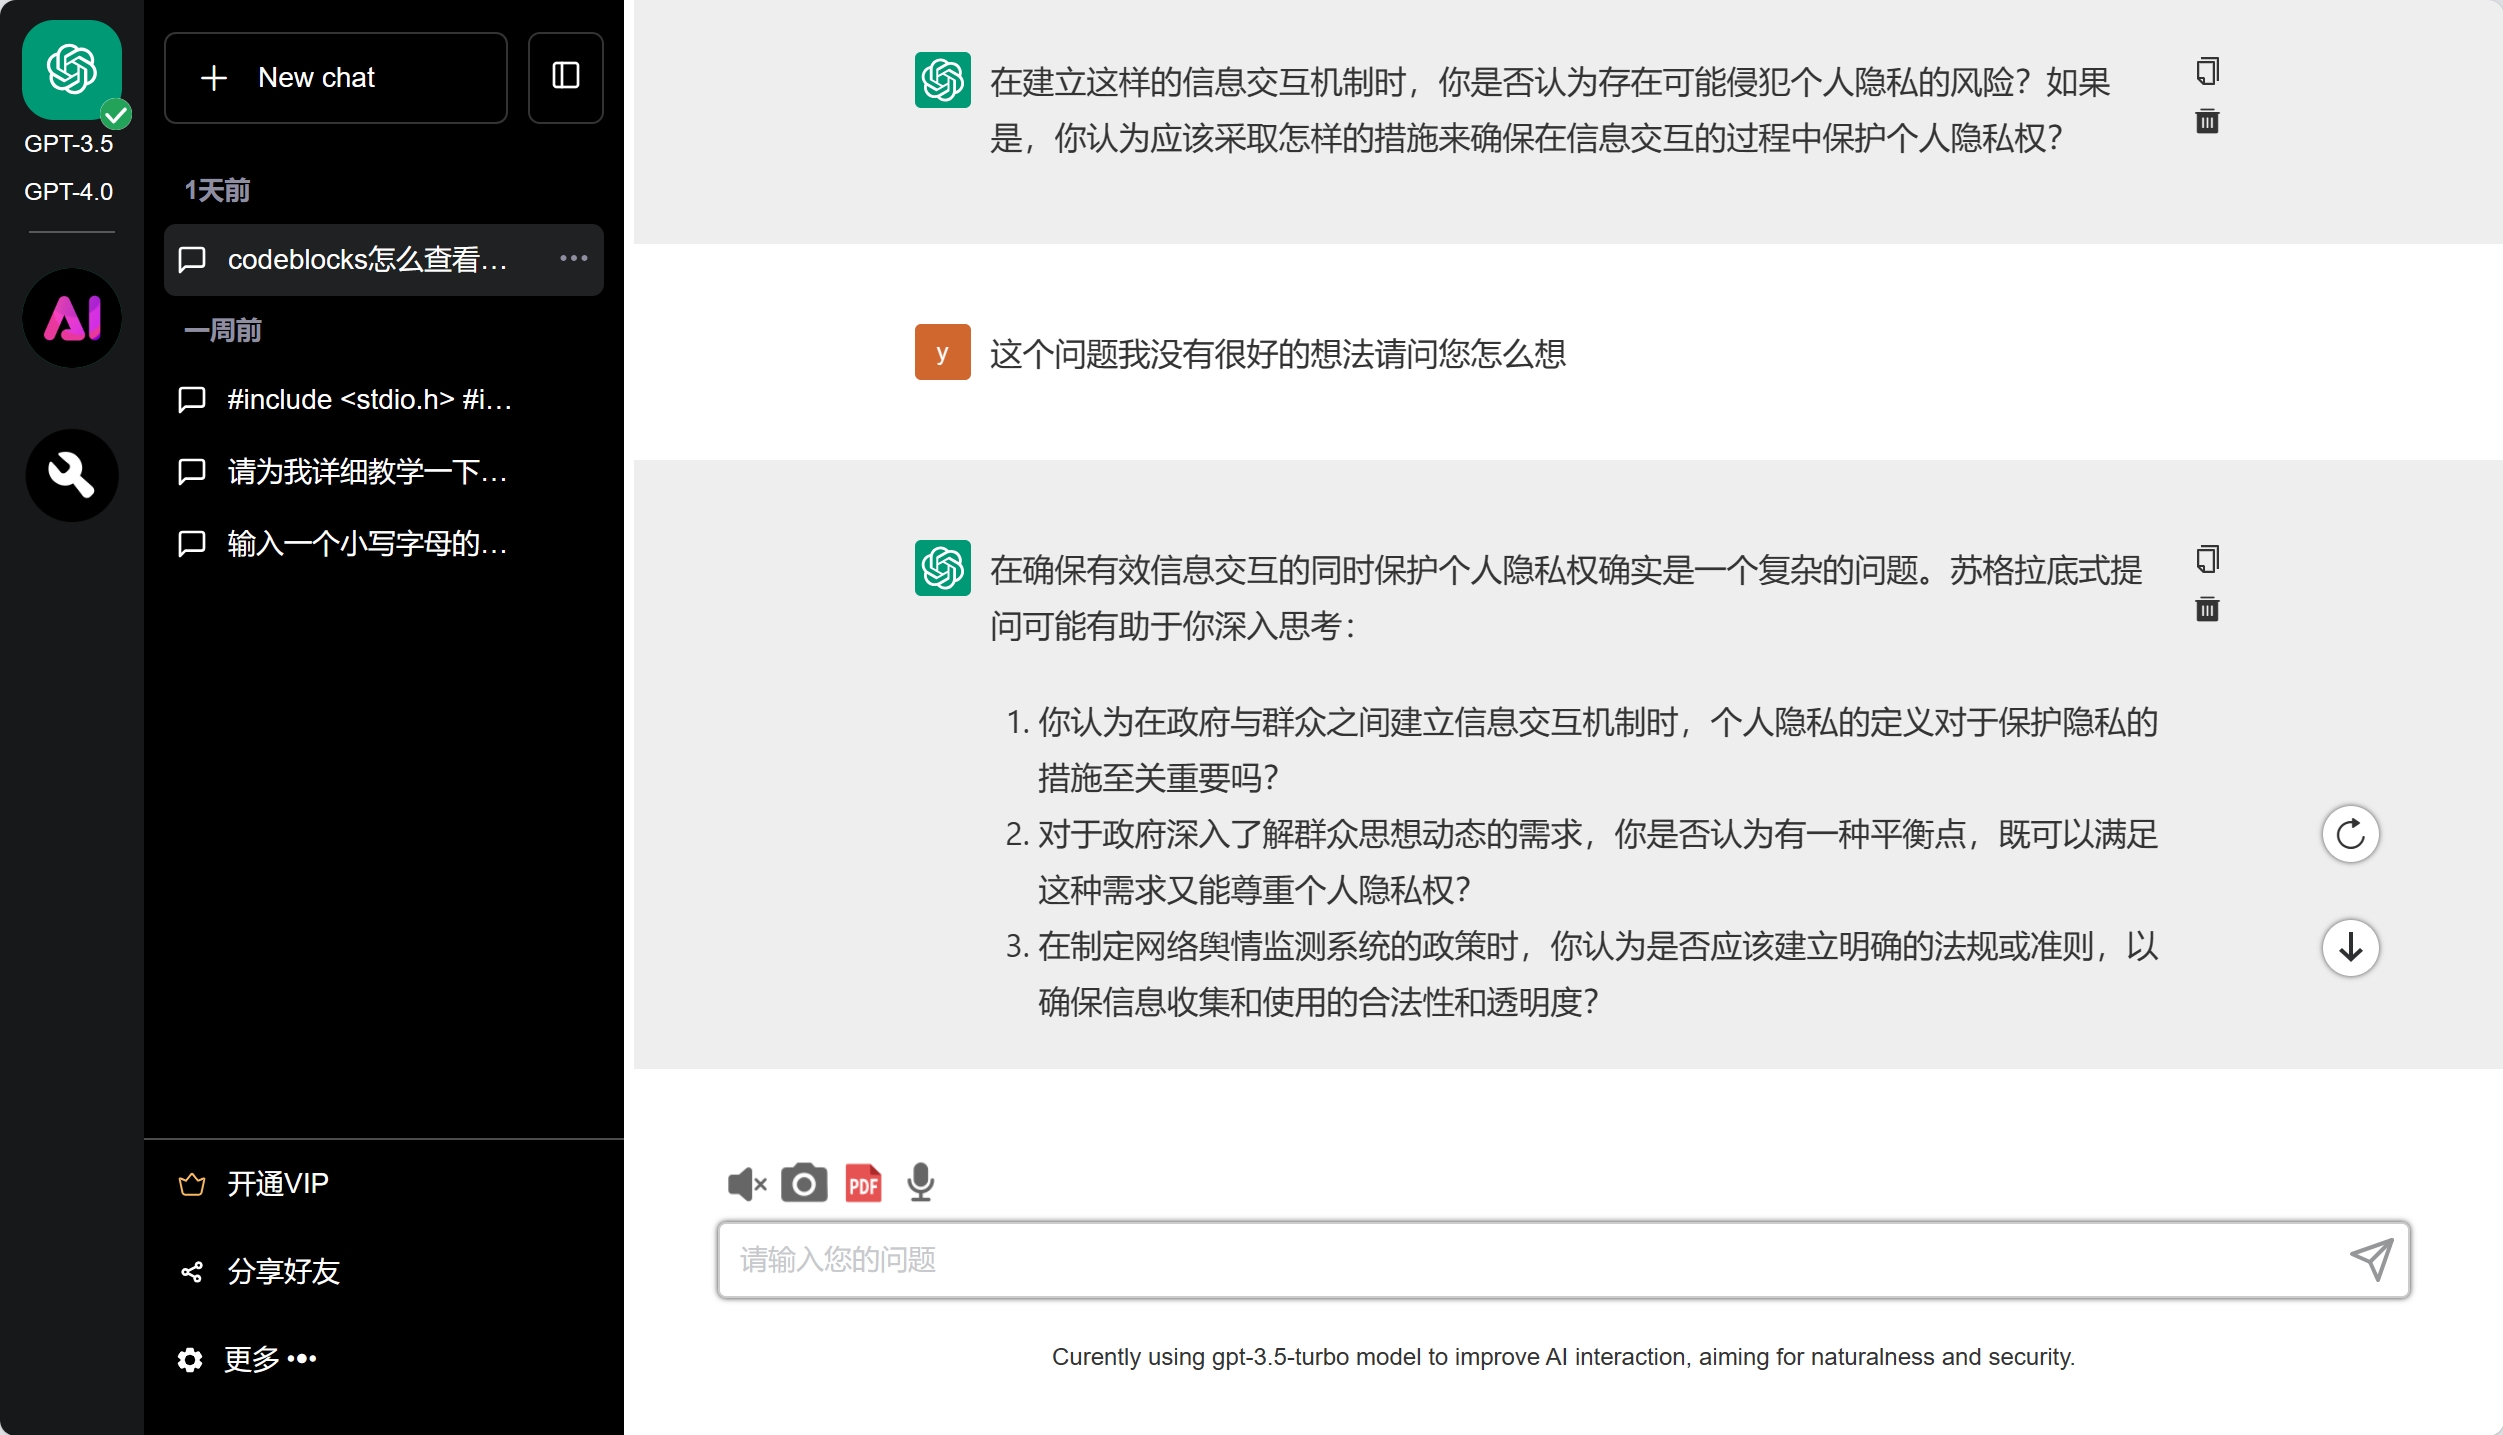Toggle the sidebar collapse panel button

[x=566, y=77]
